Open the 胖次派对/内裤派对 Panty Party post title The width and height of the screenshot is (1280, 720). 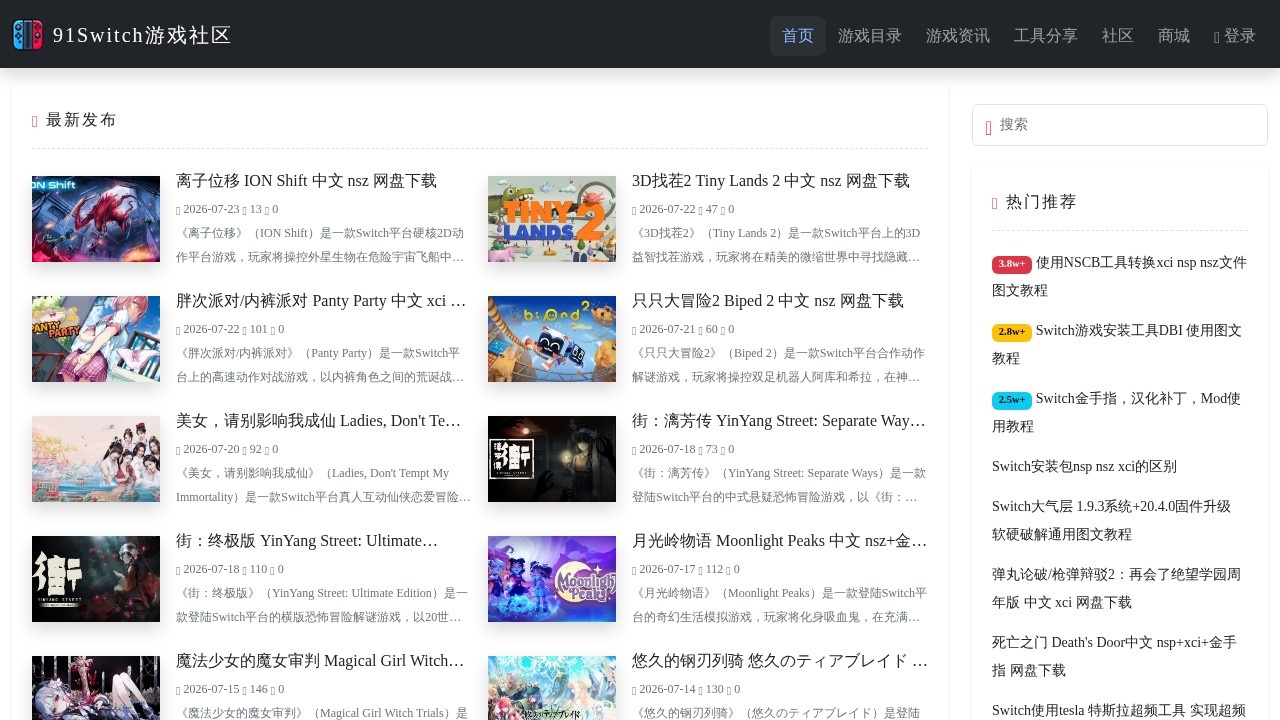322,301
